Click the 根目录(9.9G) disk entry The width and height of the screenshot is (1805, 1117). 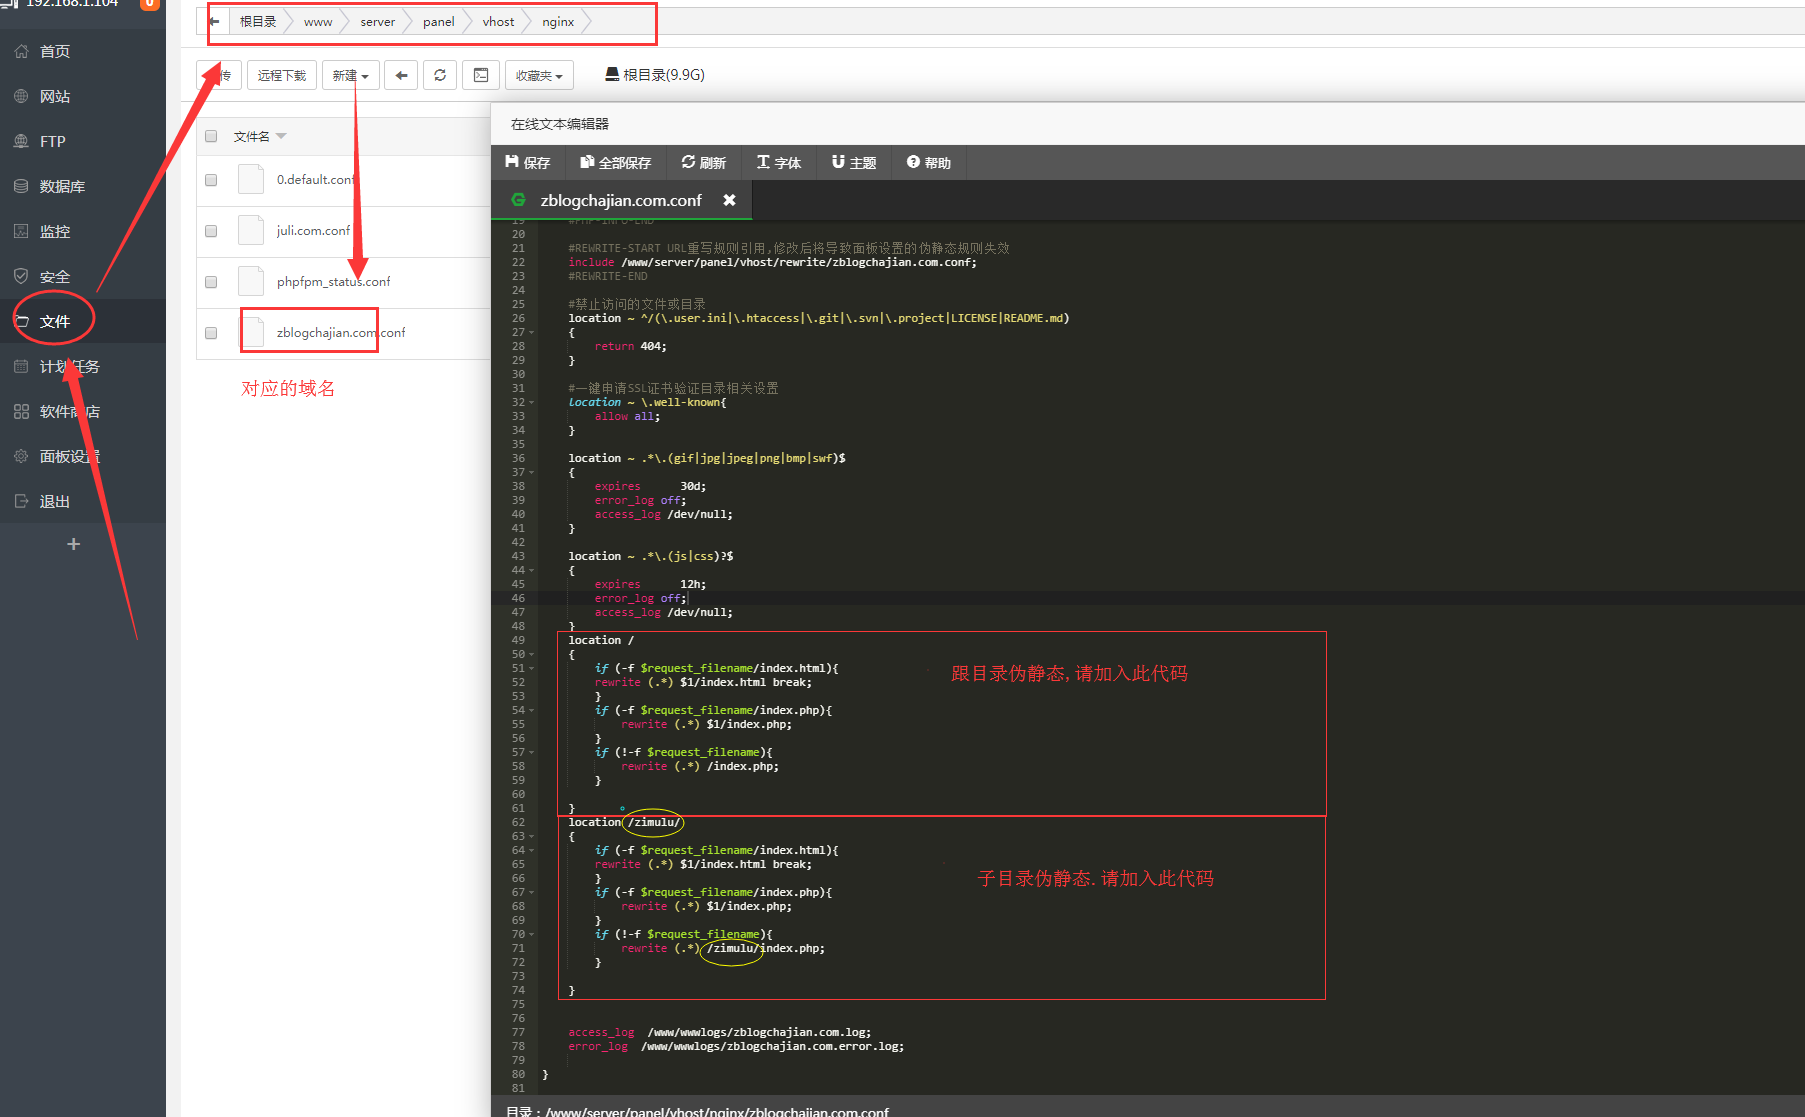click(x=655, y=75)
